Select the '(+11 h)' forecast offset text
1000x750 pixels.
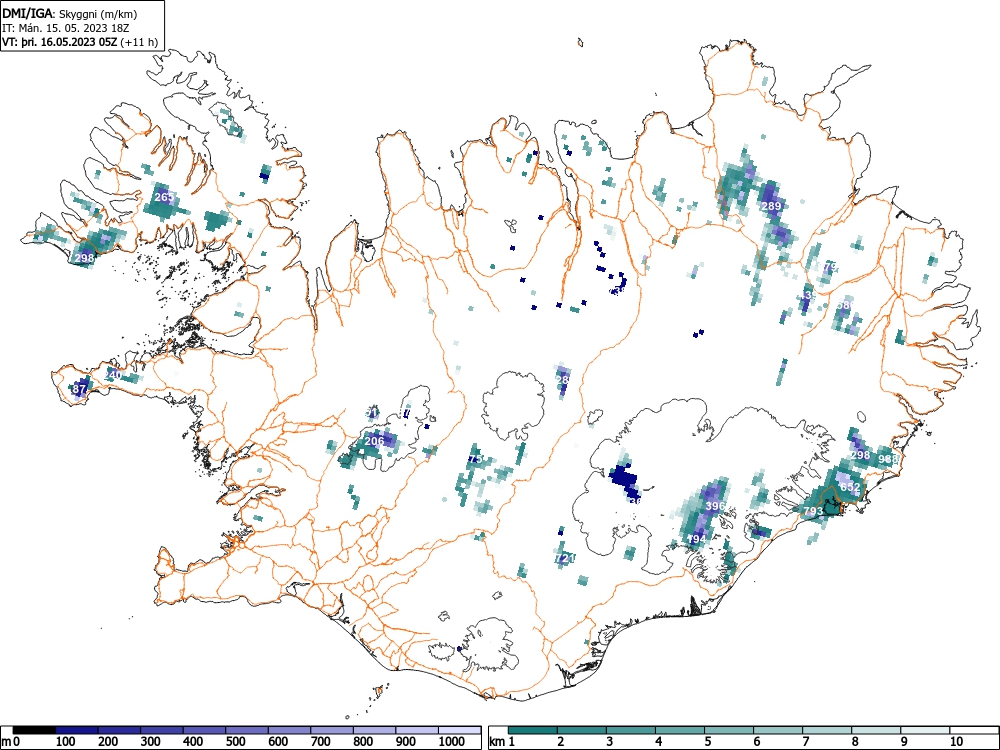click(x=138, y=42)
